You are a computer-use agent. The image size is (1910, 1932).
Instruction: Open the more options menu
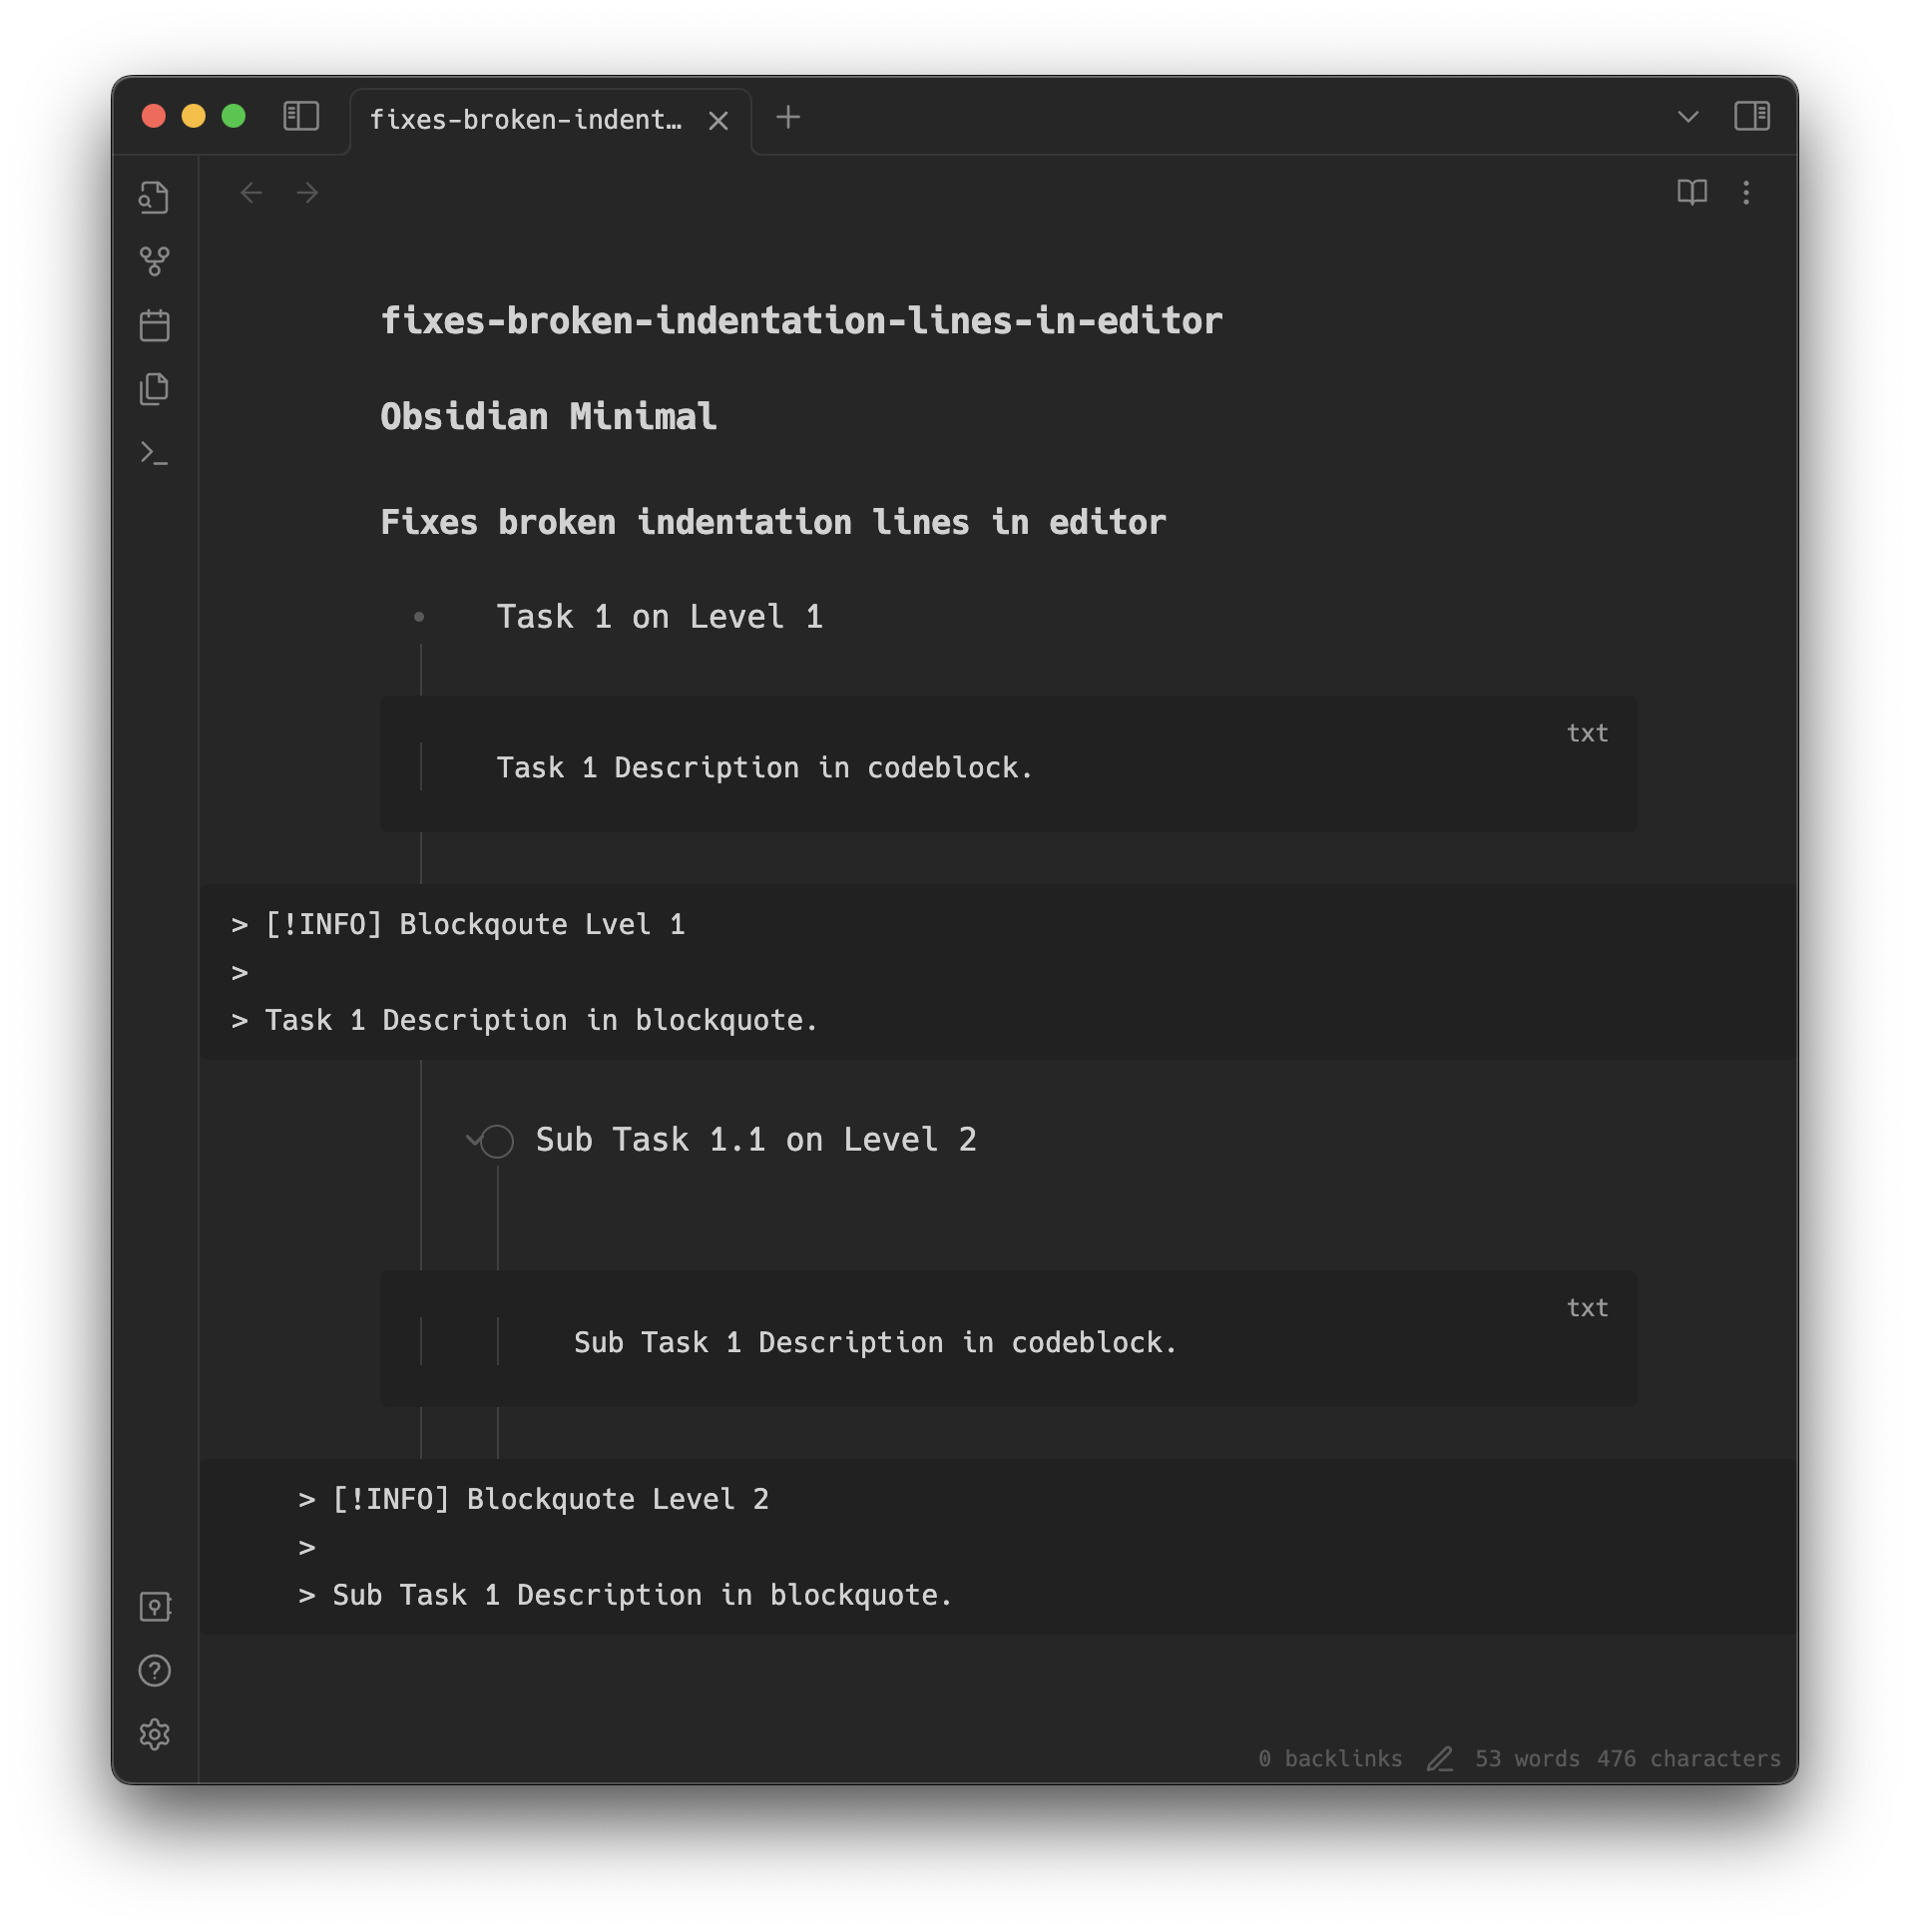coord(1747,193)
